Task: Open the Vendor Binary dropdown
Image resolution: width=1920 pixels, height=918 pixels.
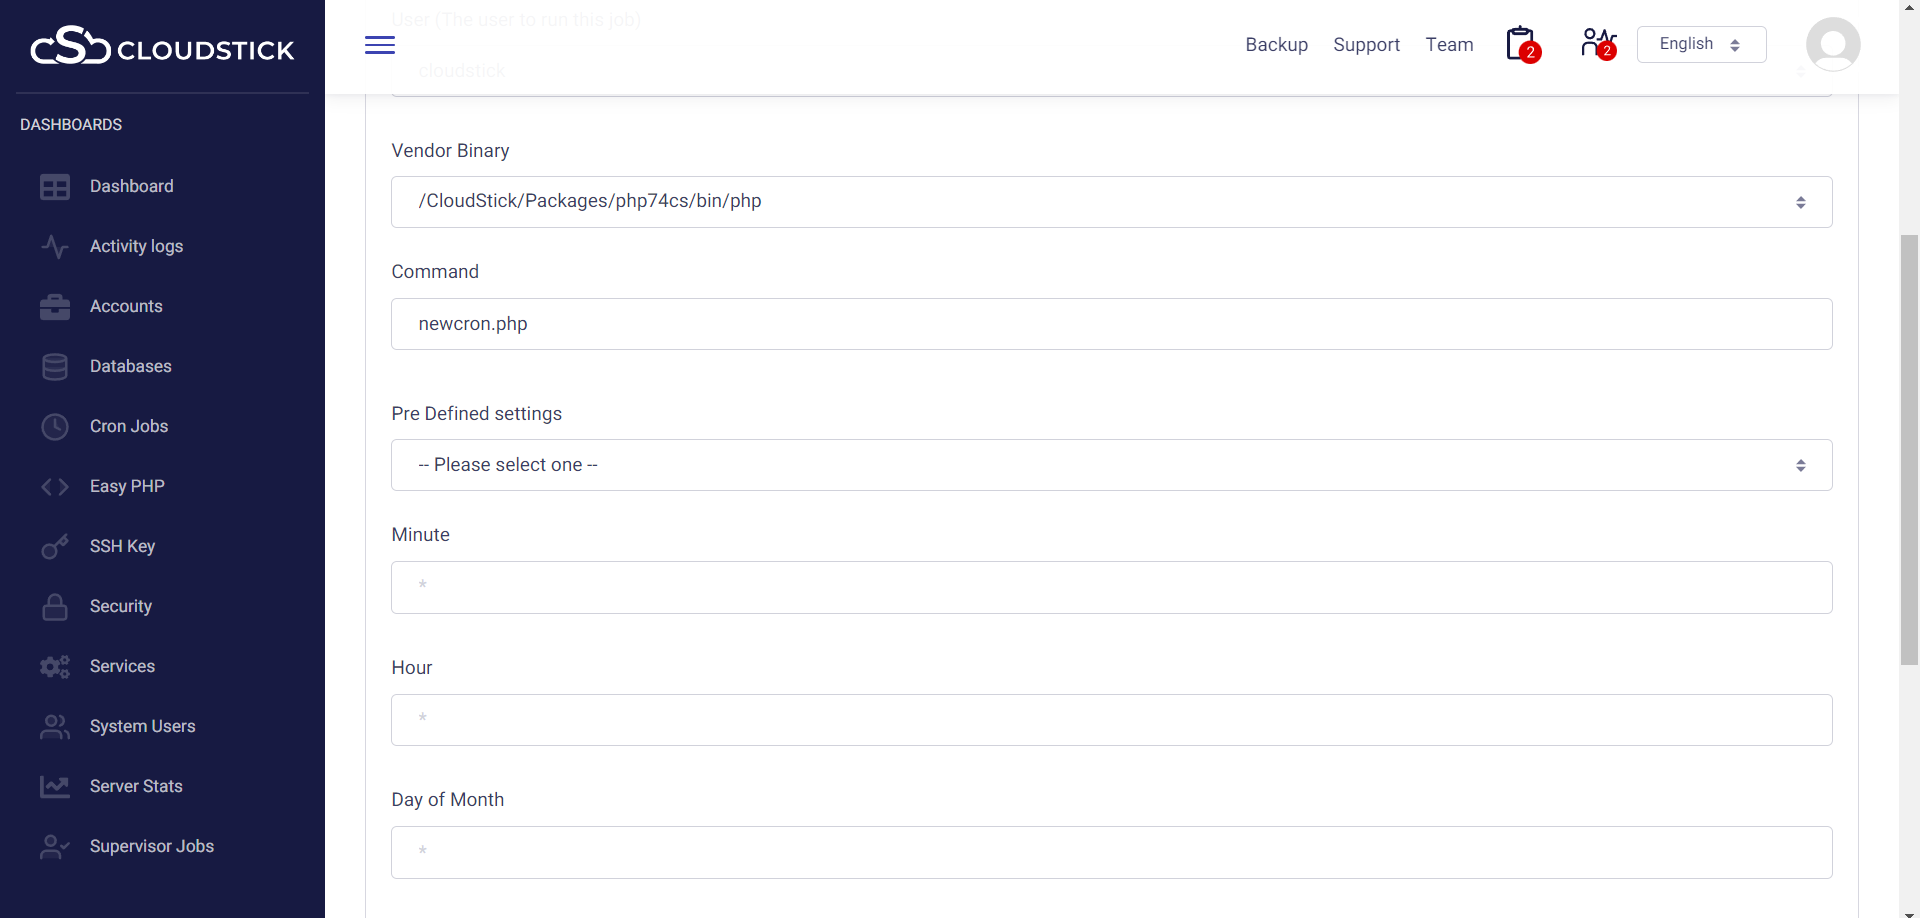Action: 1111,202
